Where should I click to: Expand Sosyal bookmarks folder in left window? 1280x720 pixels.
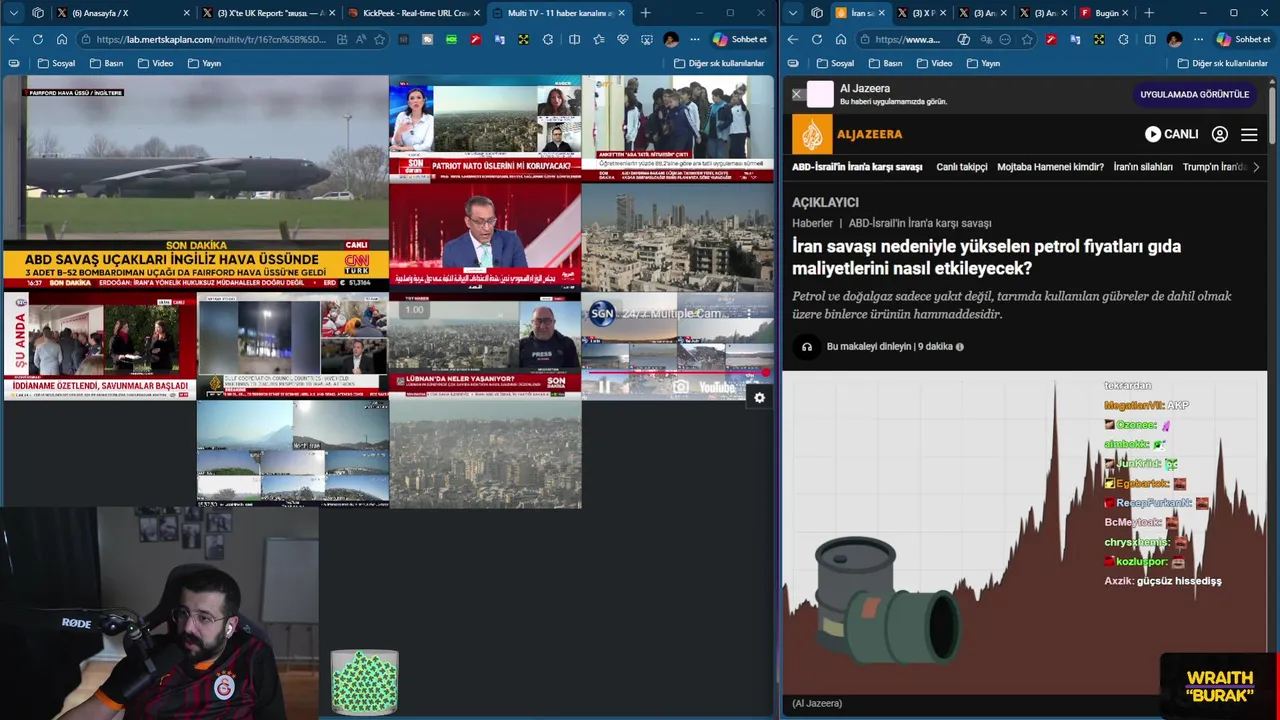pyautogui.click(x=56, y=63)
